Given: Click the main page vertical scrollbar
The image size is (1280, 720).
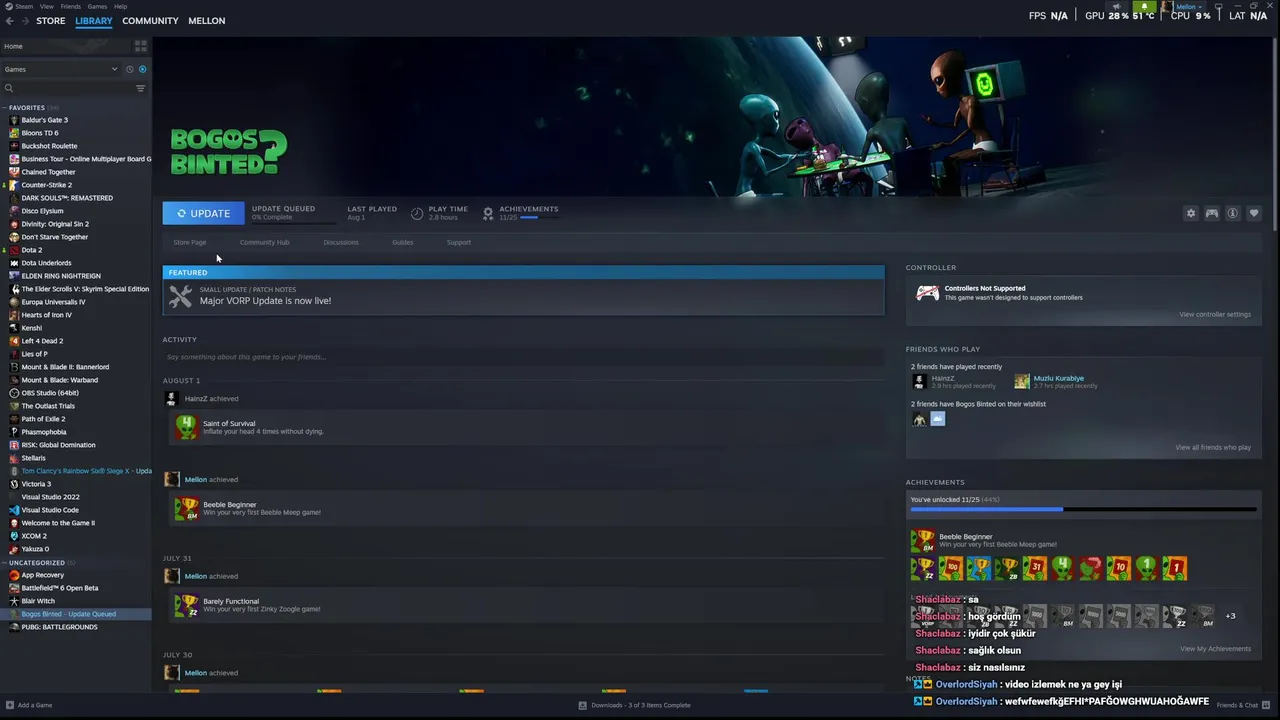Looking at the screenshot, I should tap(1276, 135).
